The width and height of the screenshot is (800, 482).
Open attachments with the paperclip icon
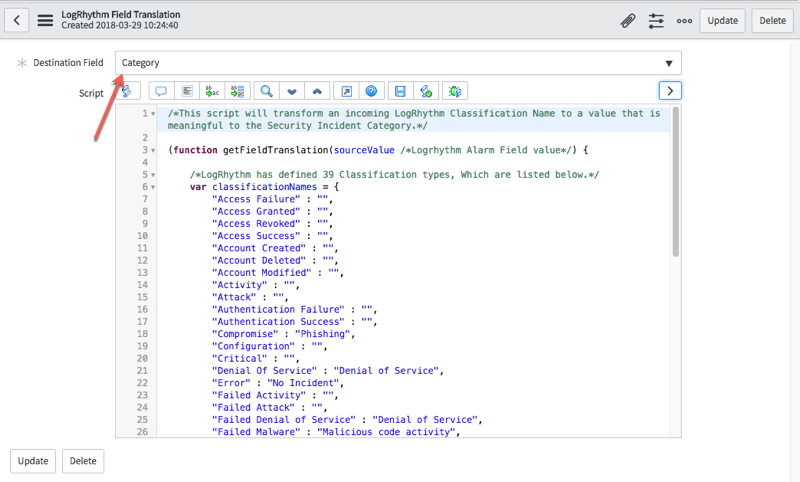[x=628, y=21]
